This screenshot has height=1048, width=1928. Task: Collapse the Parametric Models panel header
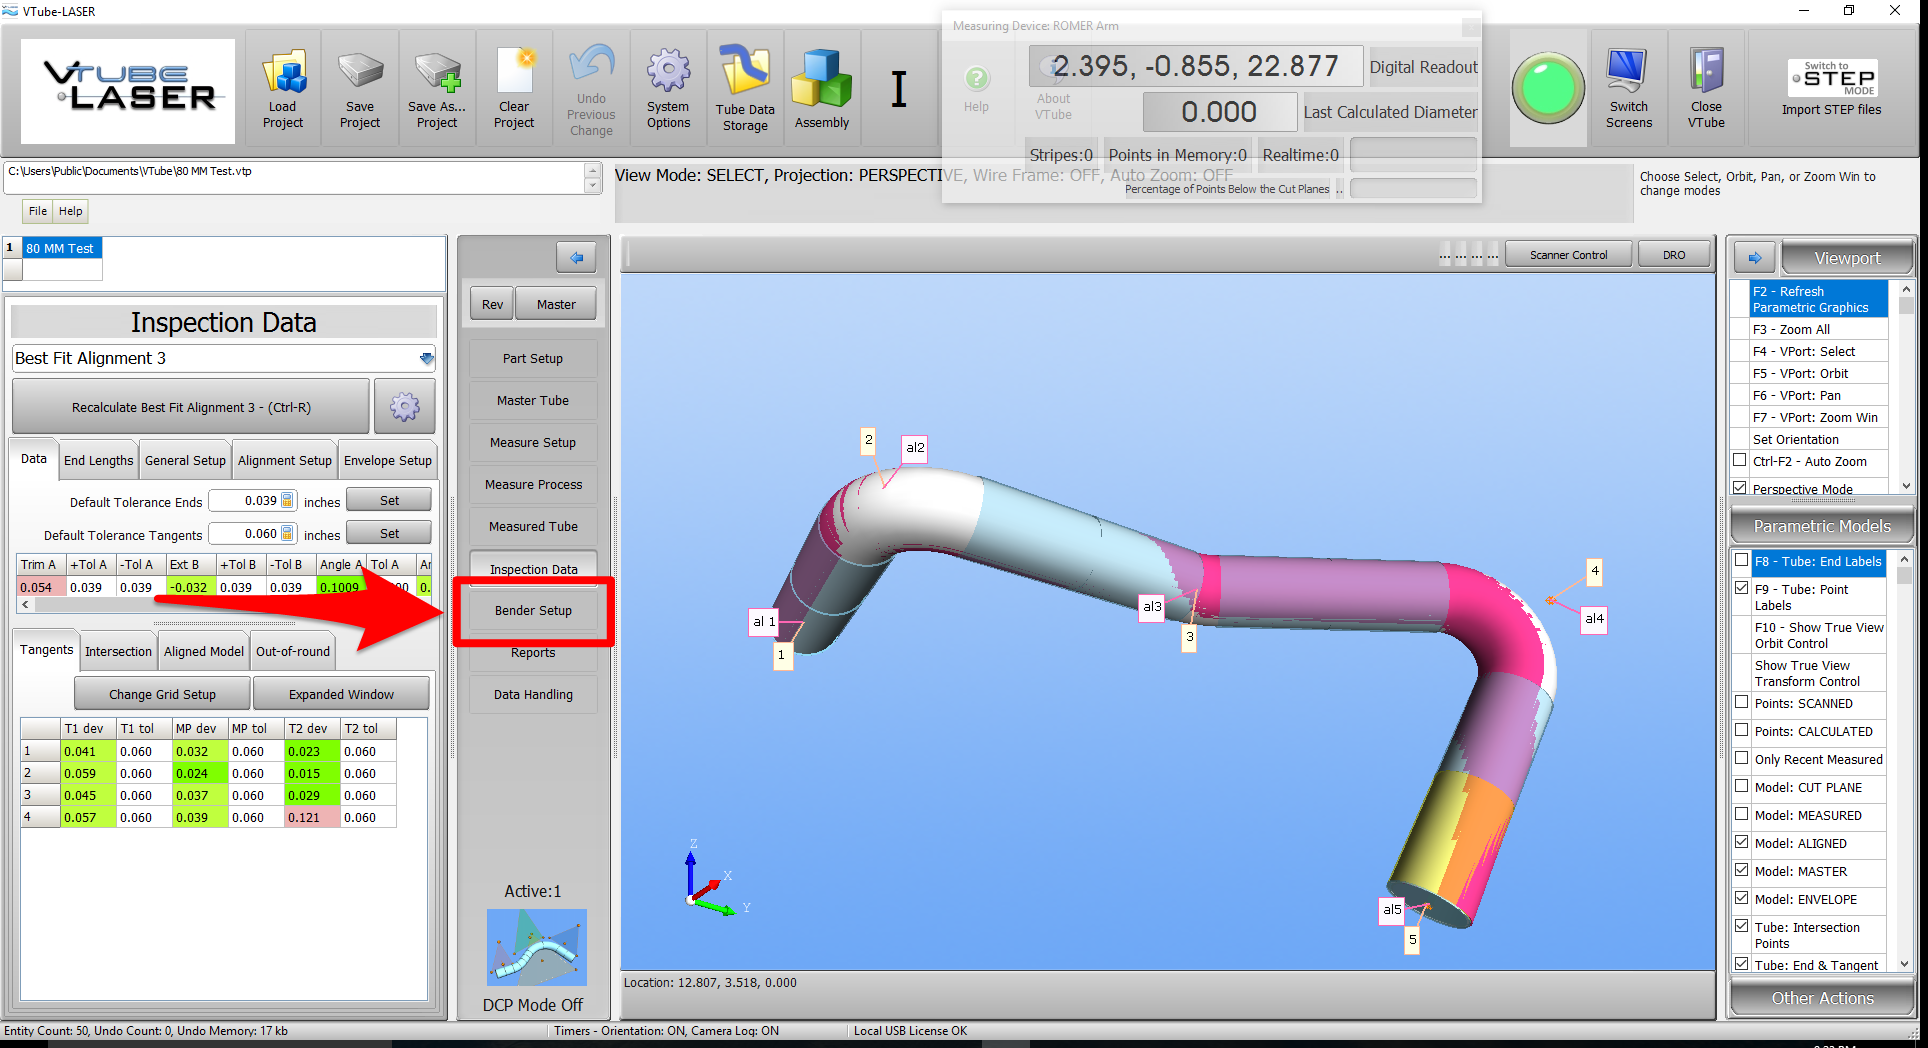pos(1821,526)
